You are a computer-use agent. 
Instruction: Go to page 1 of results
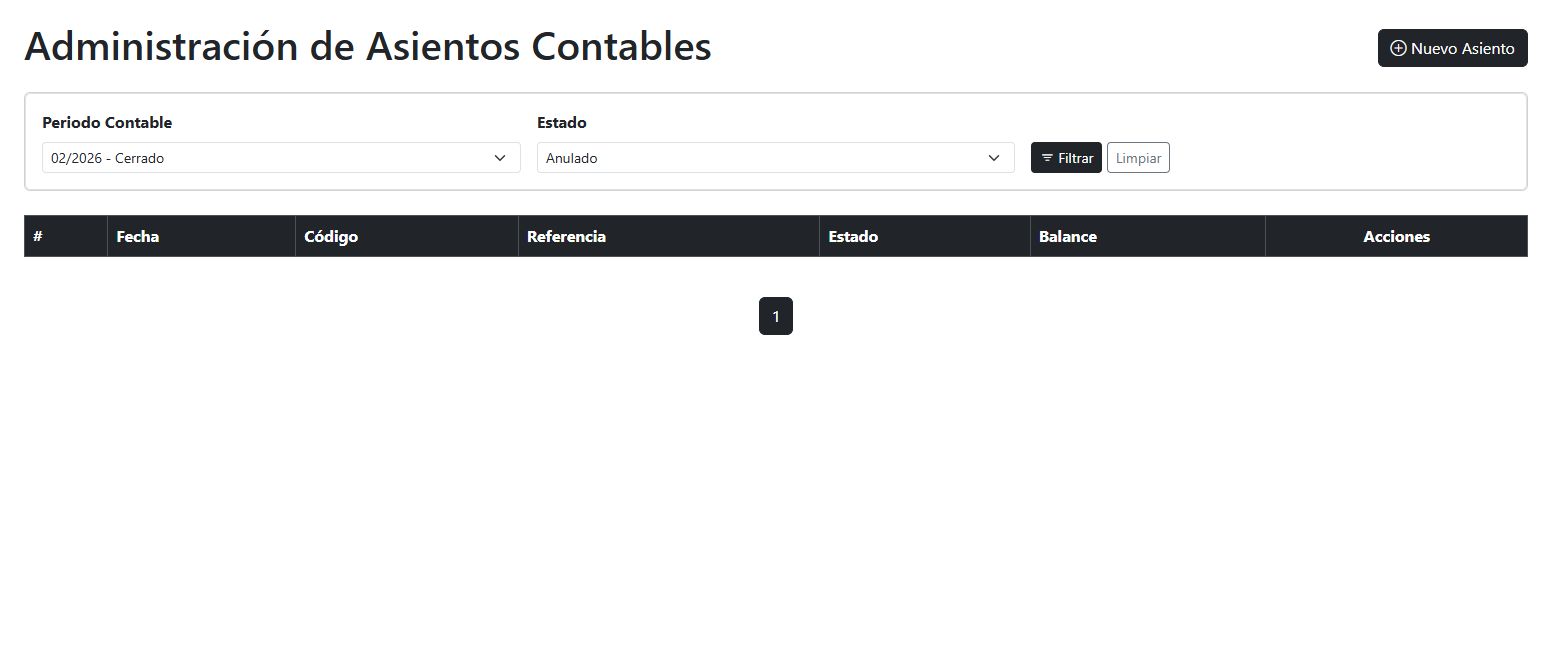(x=776, y=315)
